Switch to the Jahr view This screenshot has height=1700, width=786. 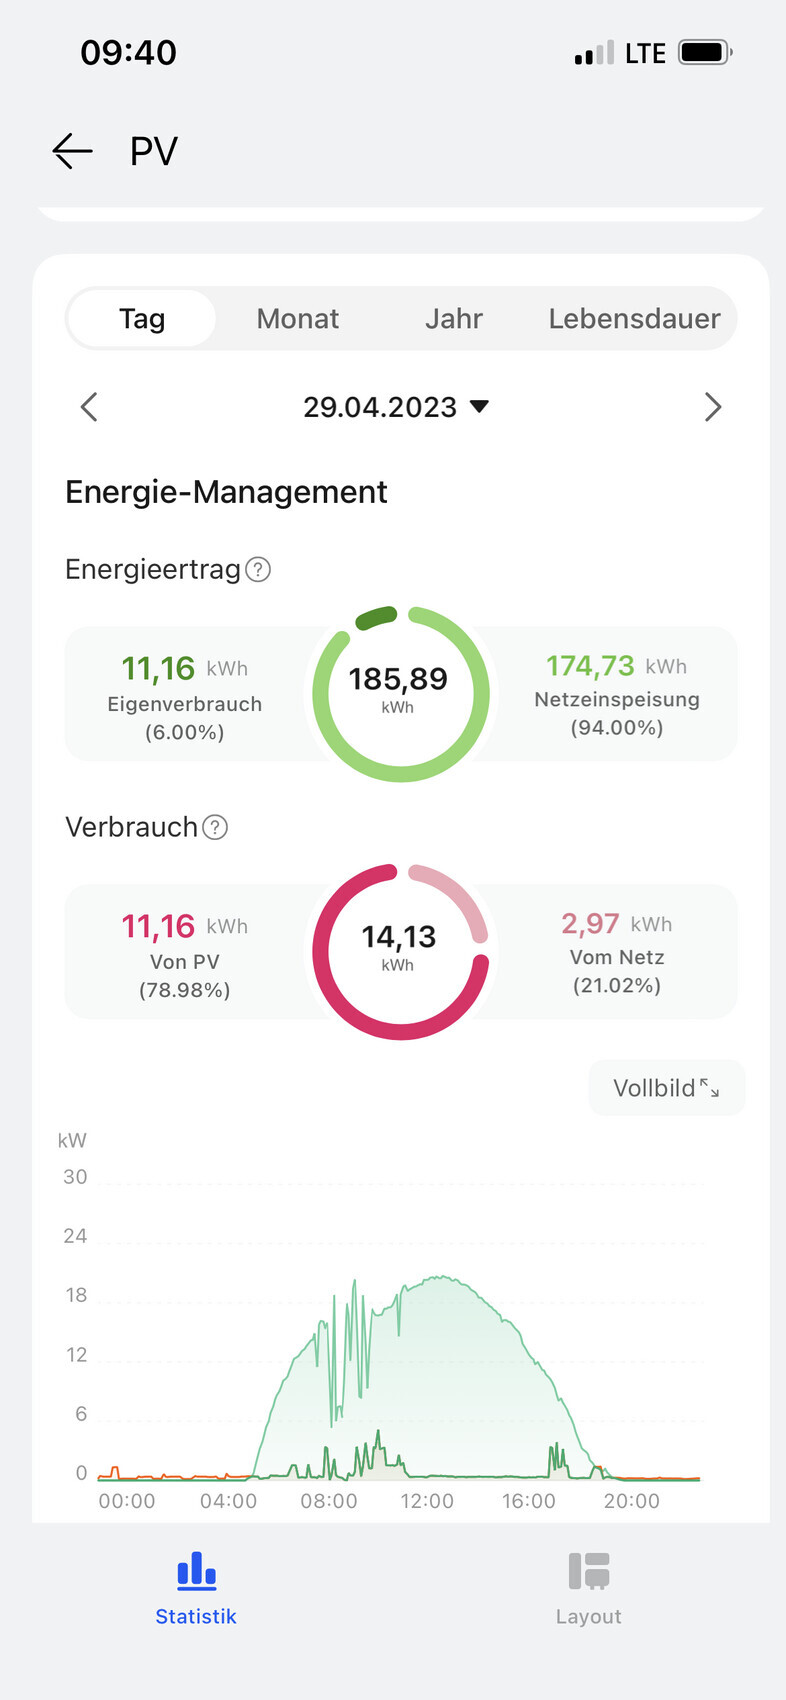coord(453,319)
